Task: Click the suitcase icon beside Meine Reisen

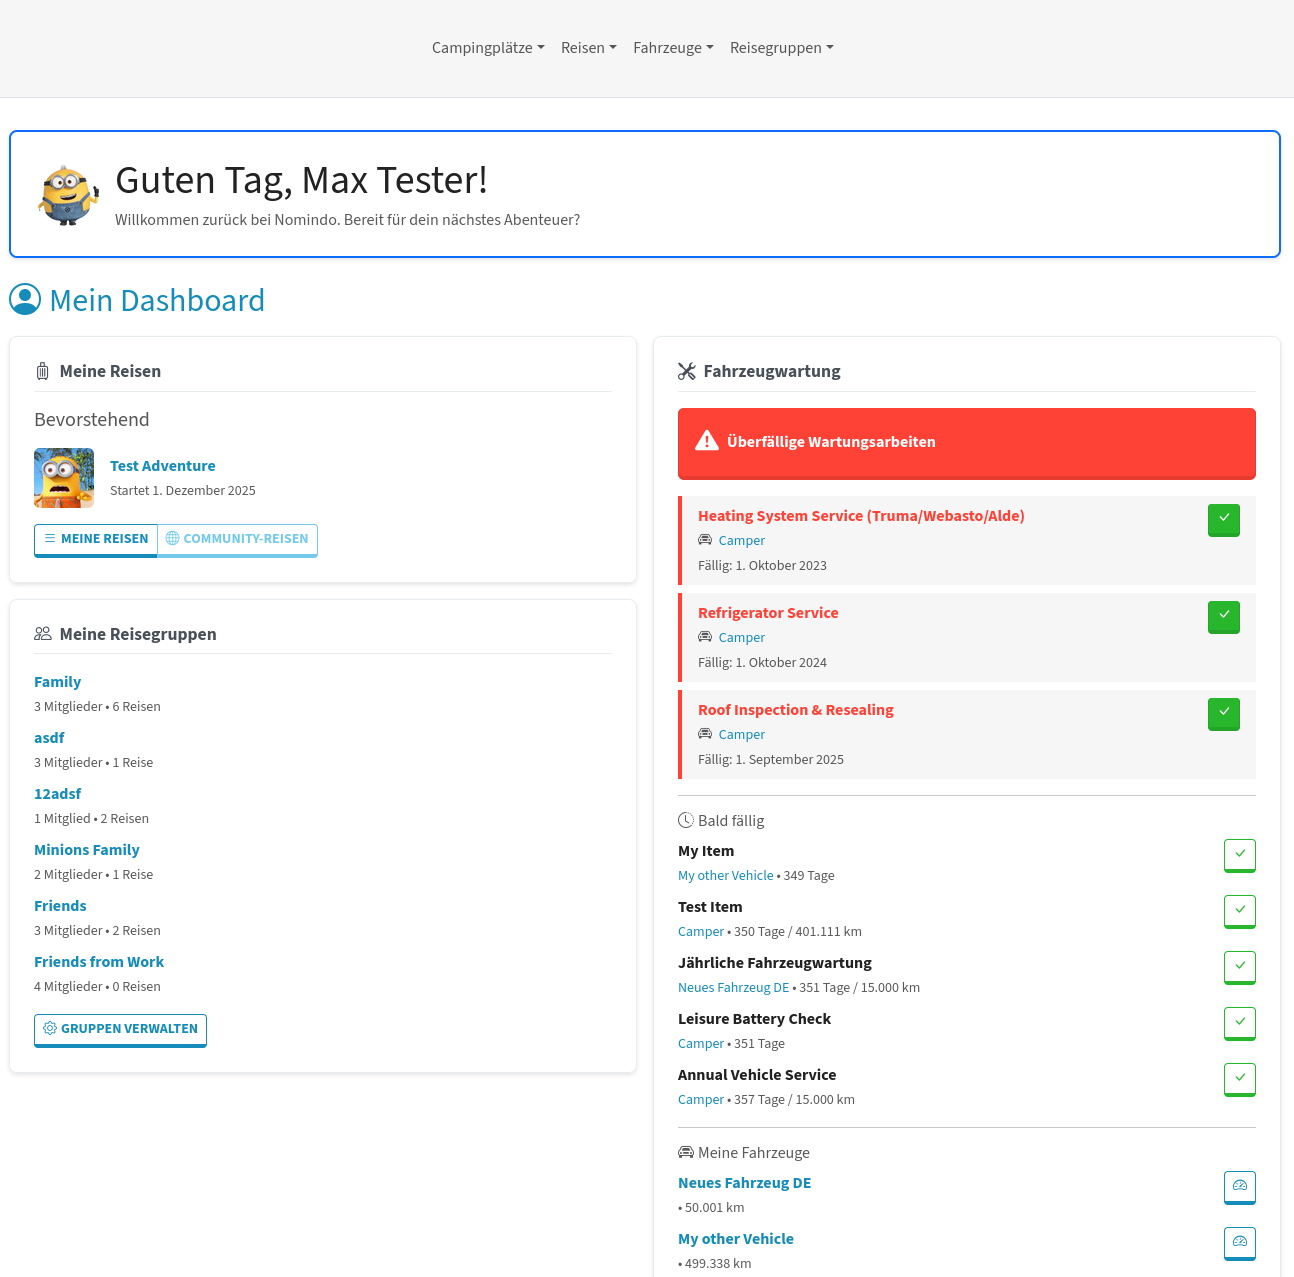Action: 42,371
